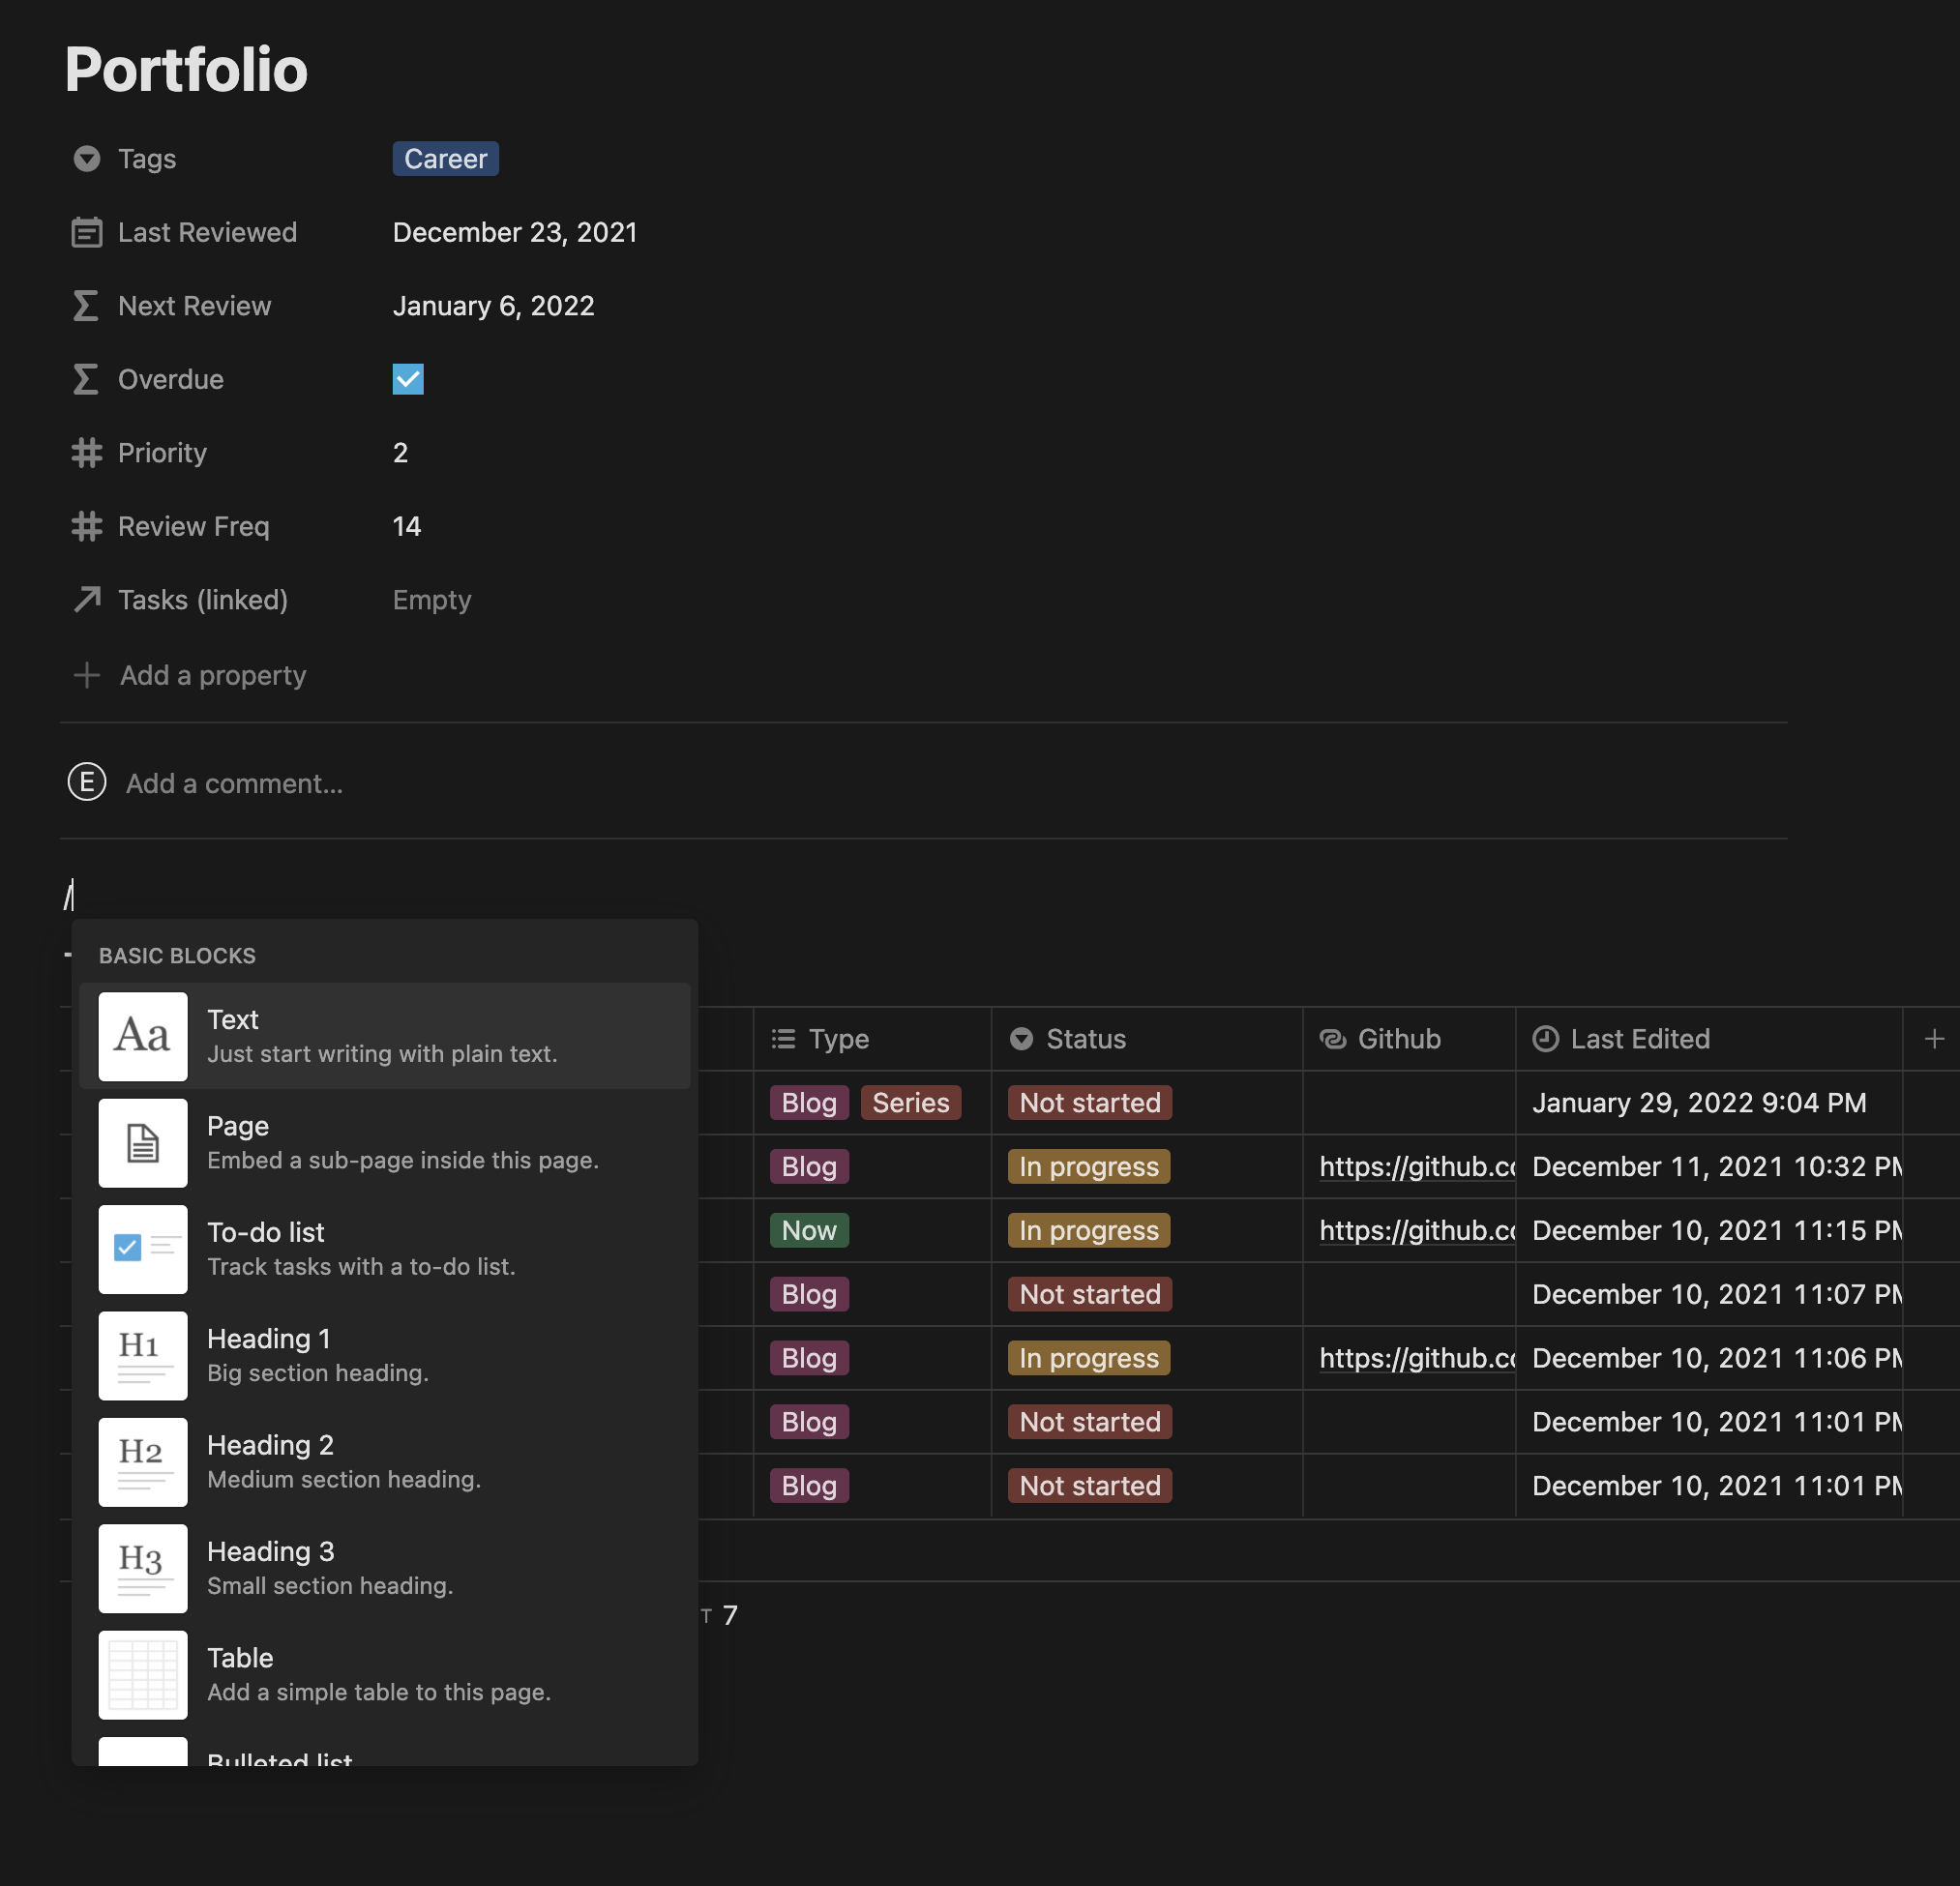The width and height of the screenshot is (1960, 1886).
Task: Select the Text block icon
Action: point(142,1036)
